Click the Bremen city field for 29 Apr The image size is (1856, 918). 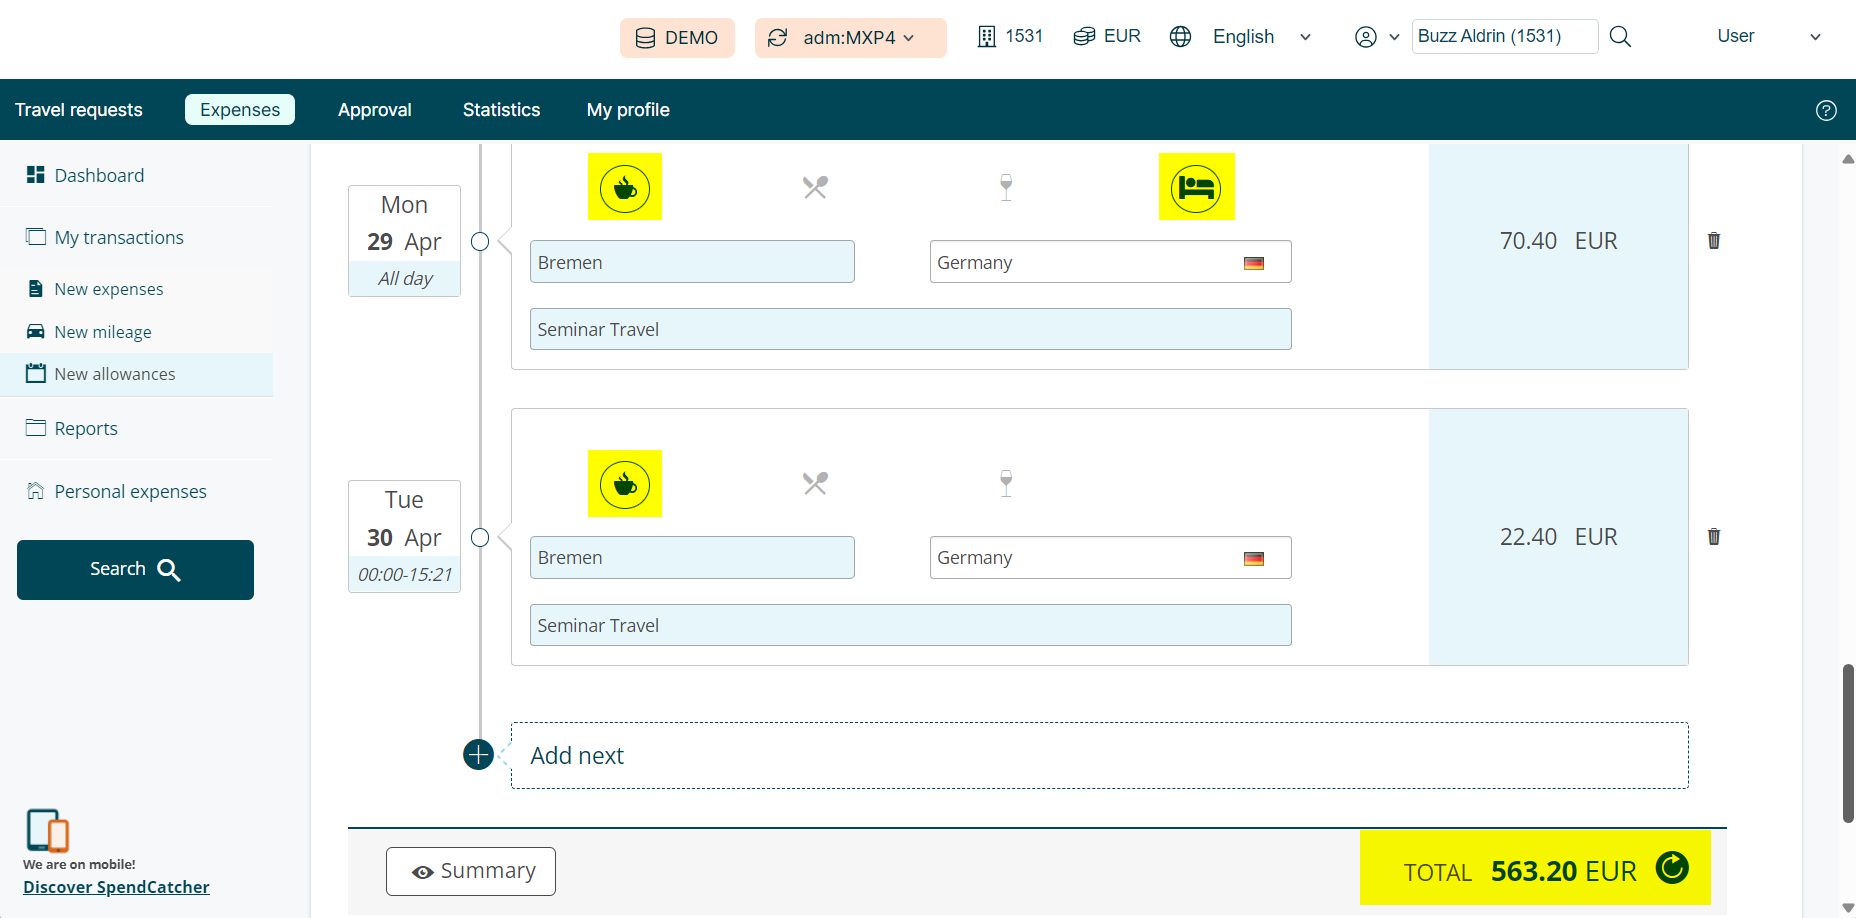[x=692, y=262]
